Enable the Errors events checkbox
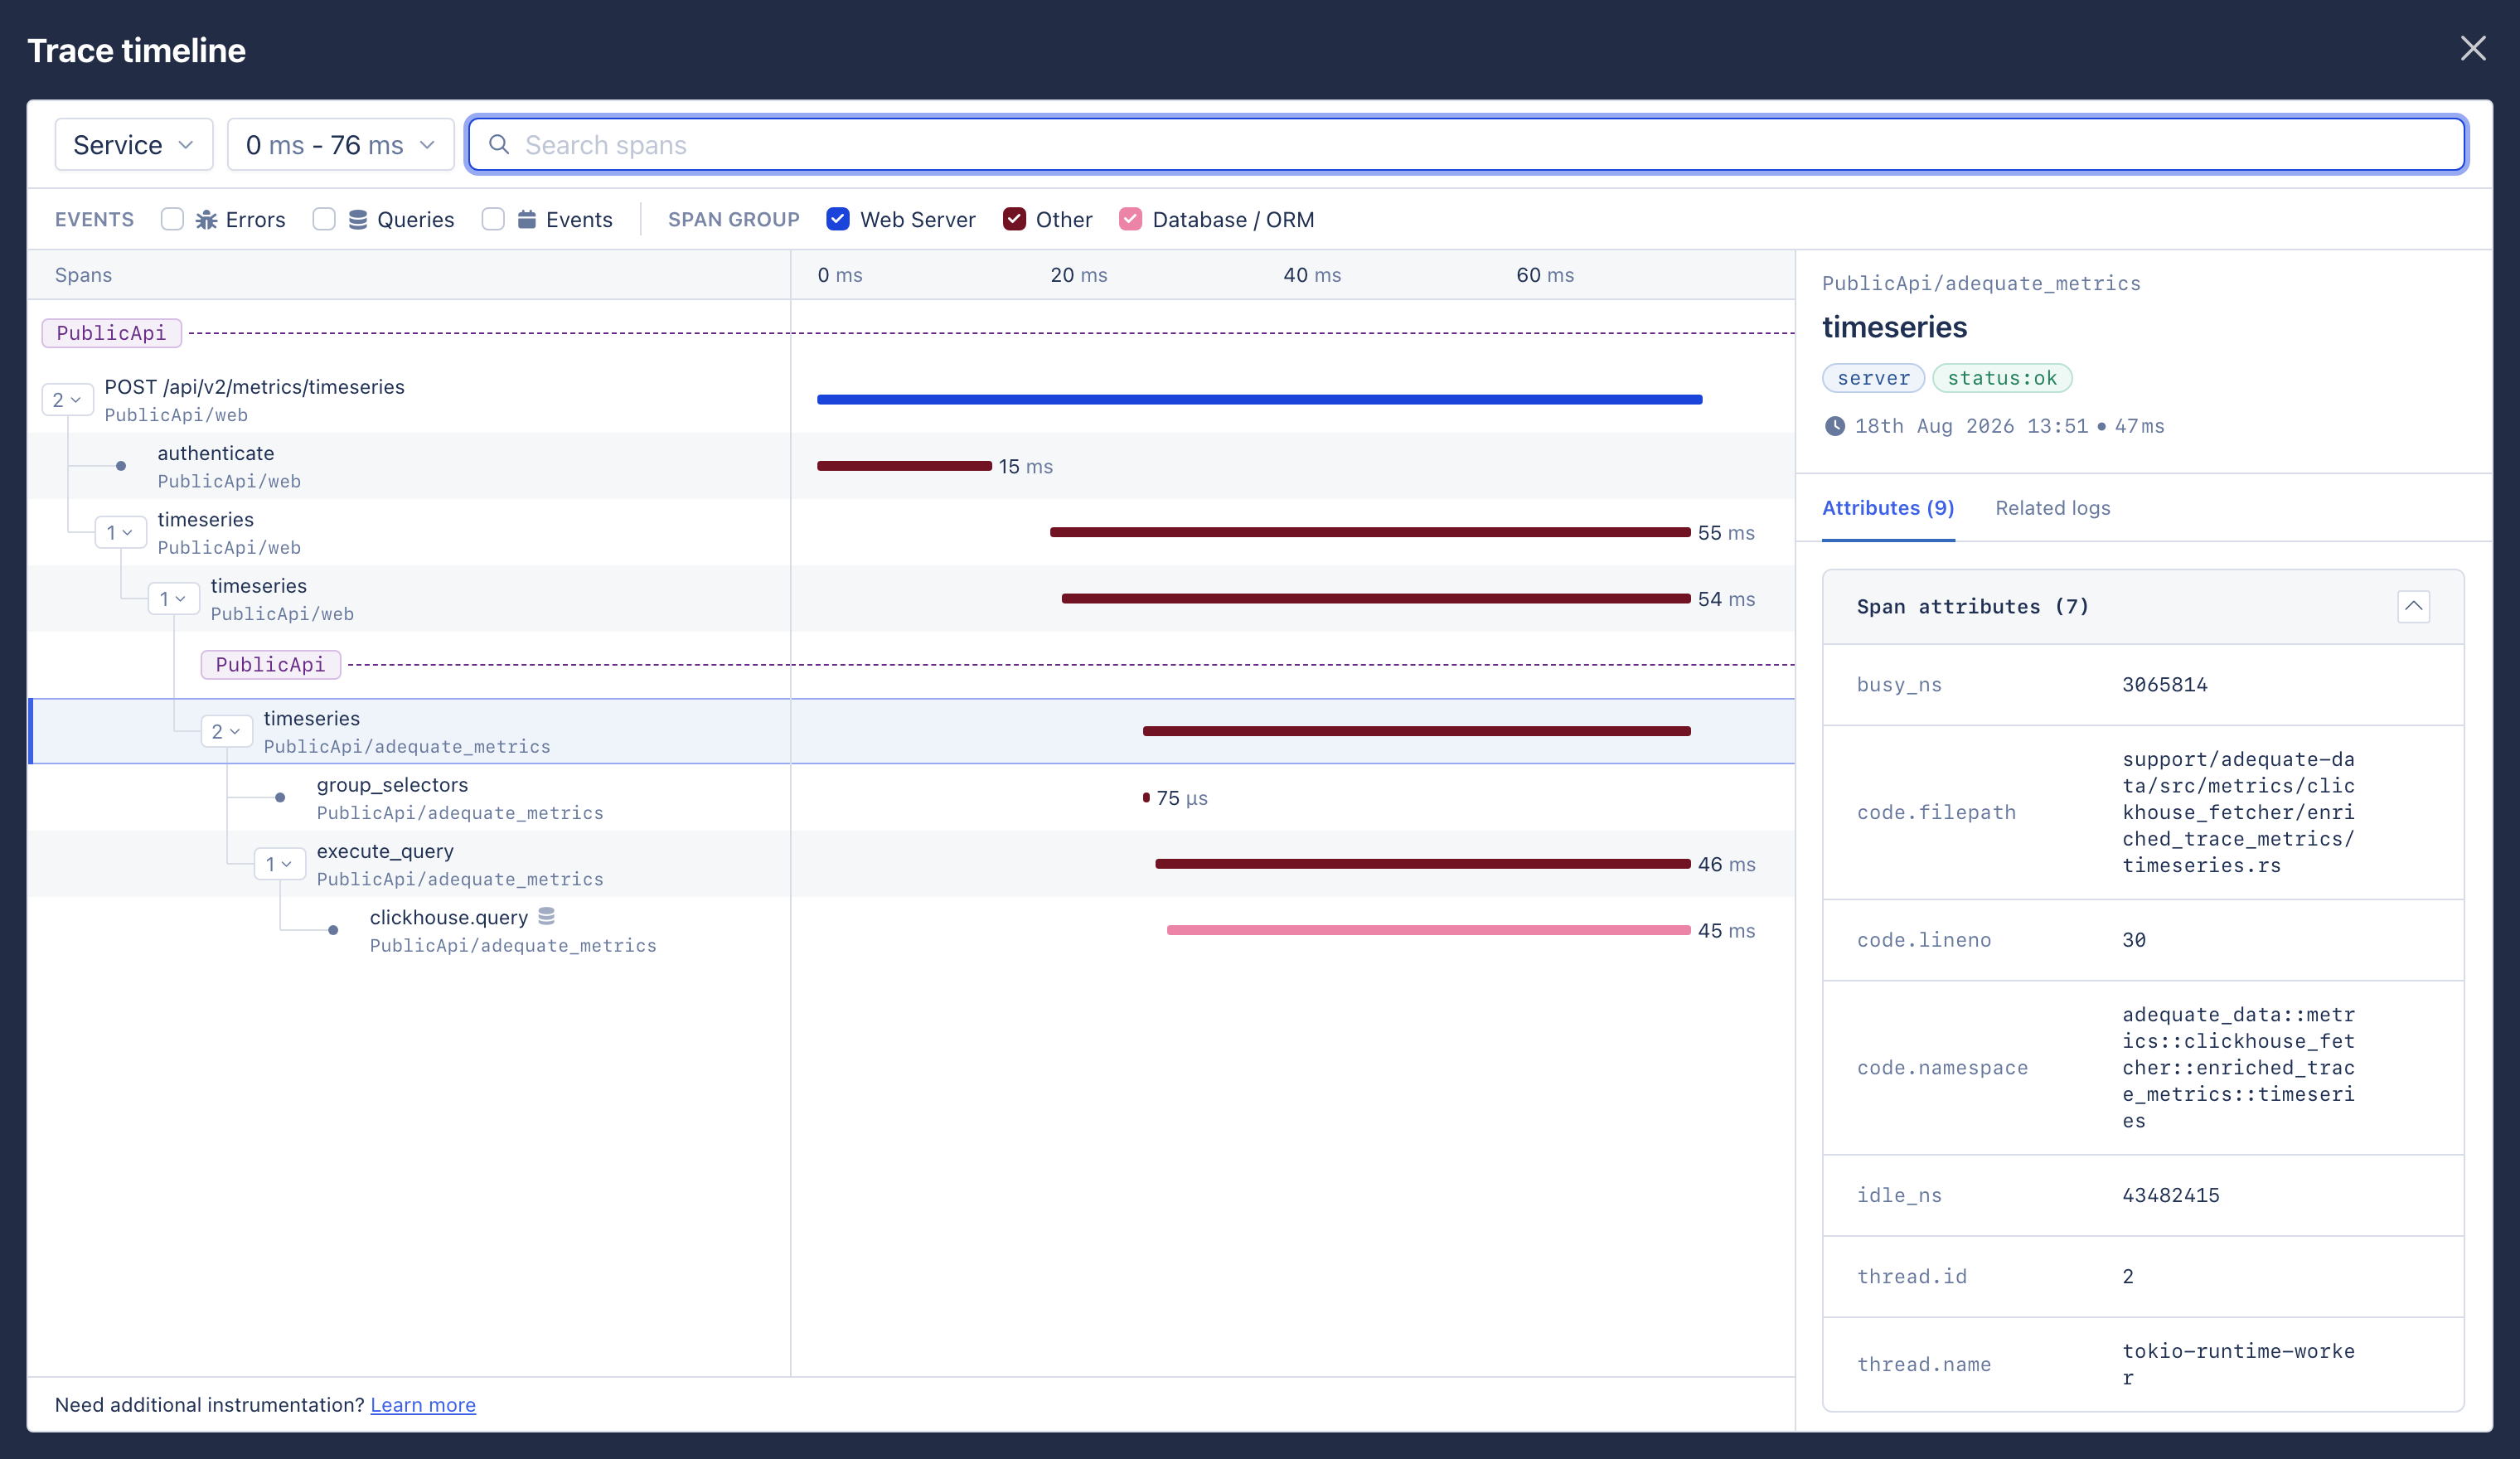The width and height of the screenshot is (2520, 1459). [x=172, y=219]
